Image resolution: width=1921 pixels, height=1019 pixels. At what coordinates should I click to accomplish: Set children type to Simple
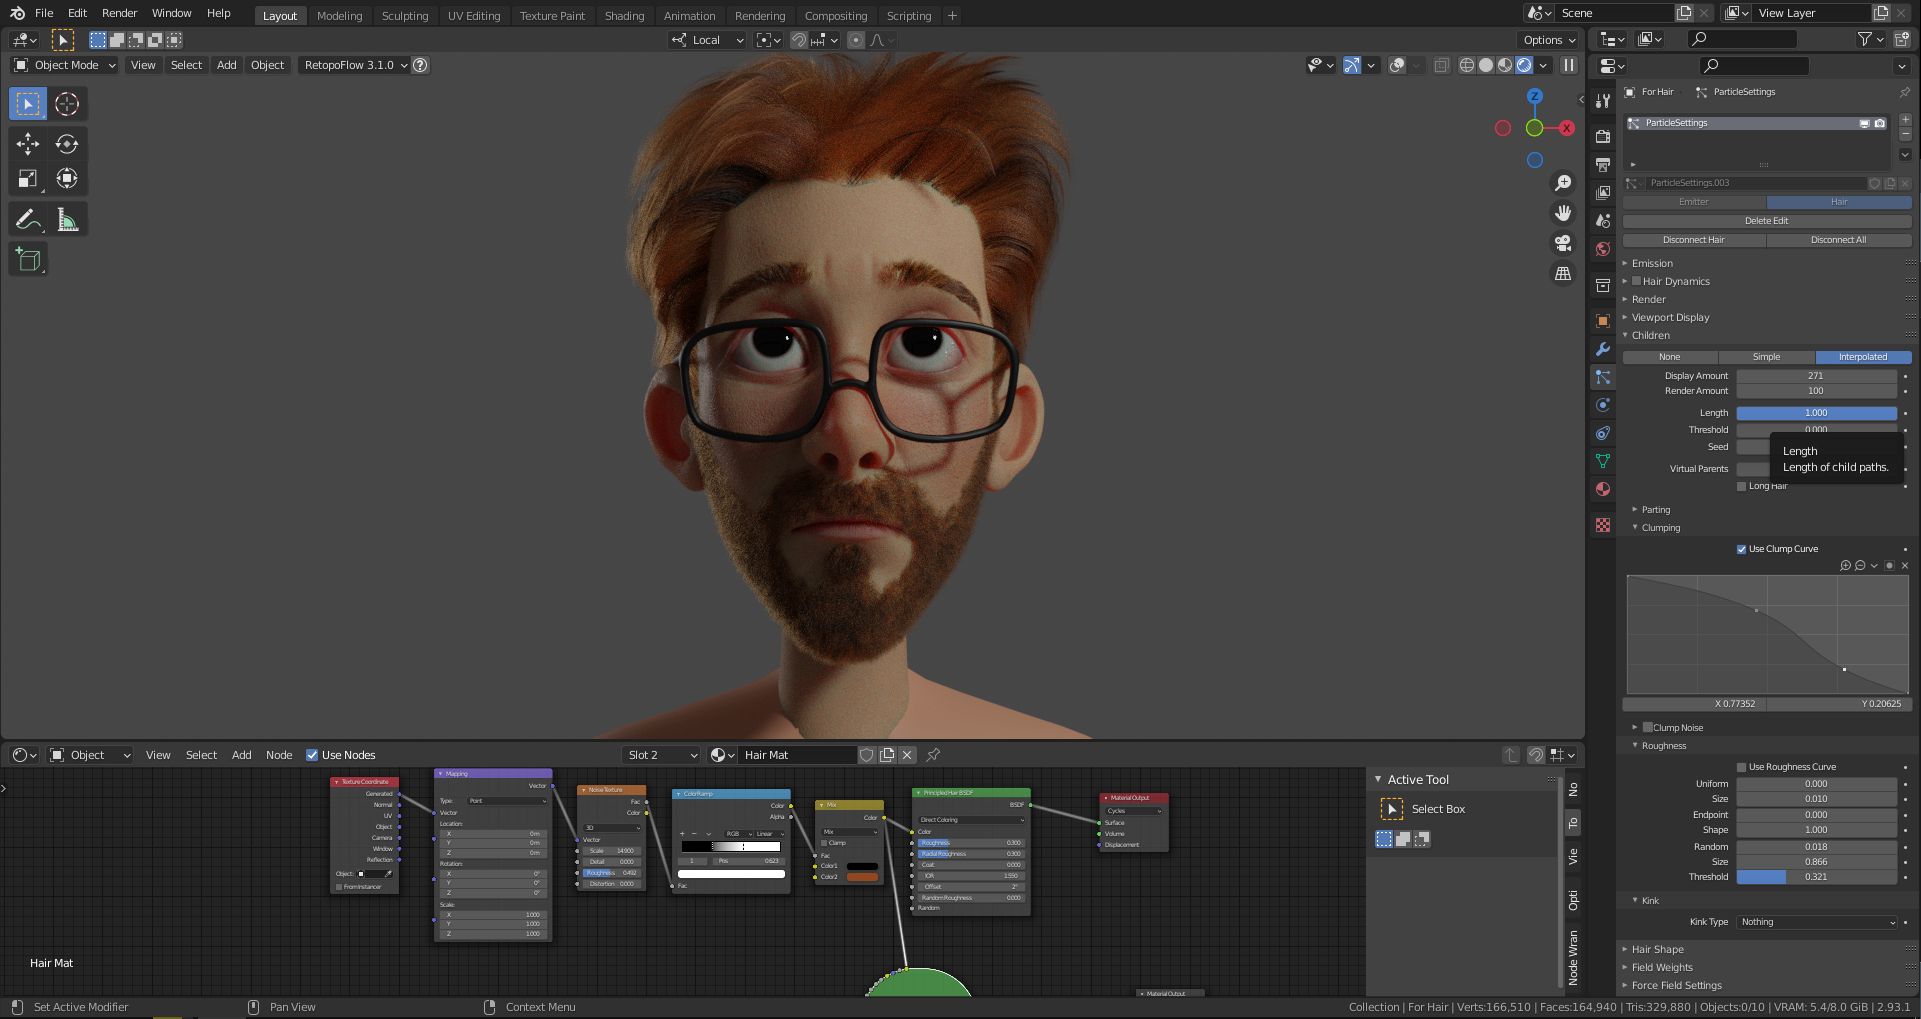point(1766,357)
